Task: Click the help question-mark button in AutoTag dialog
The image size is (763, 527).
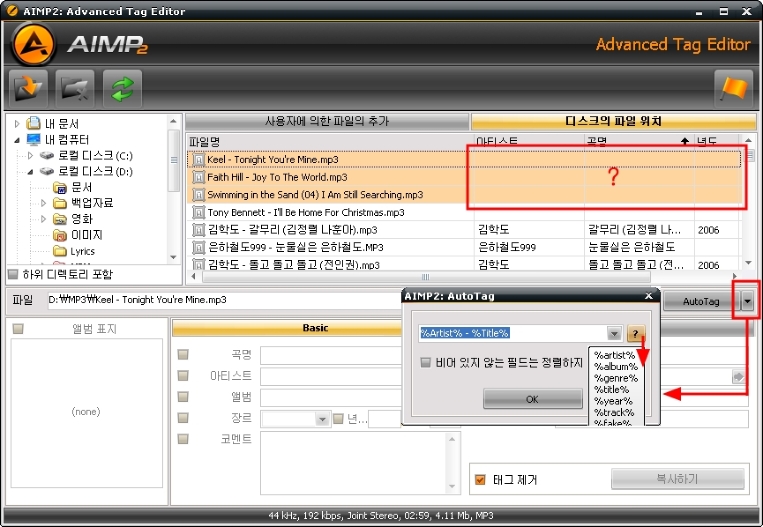Action: point(635,333)
